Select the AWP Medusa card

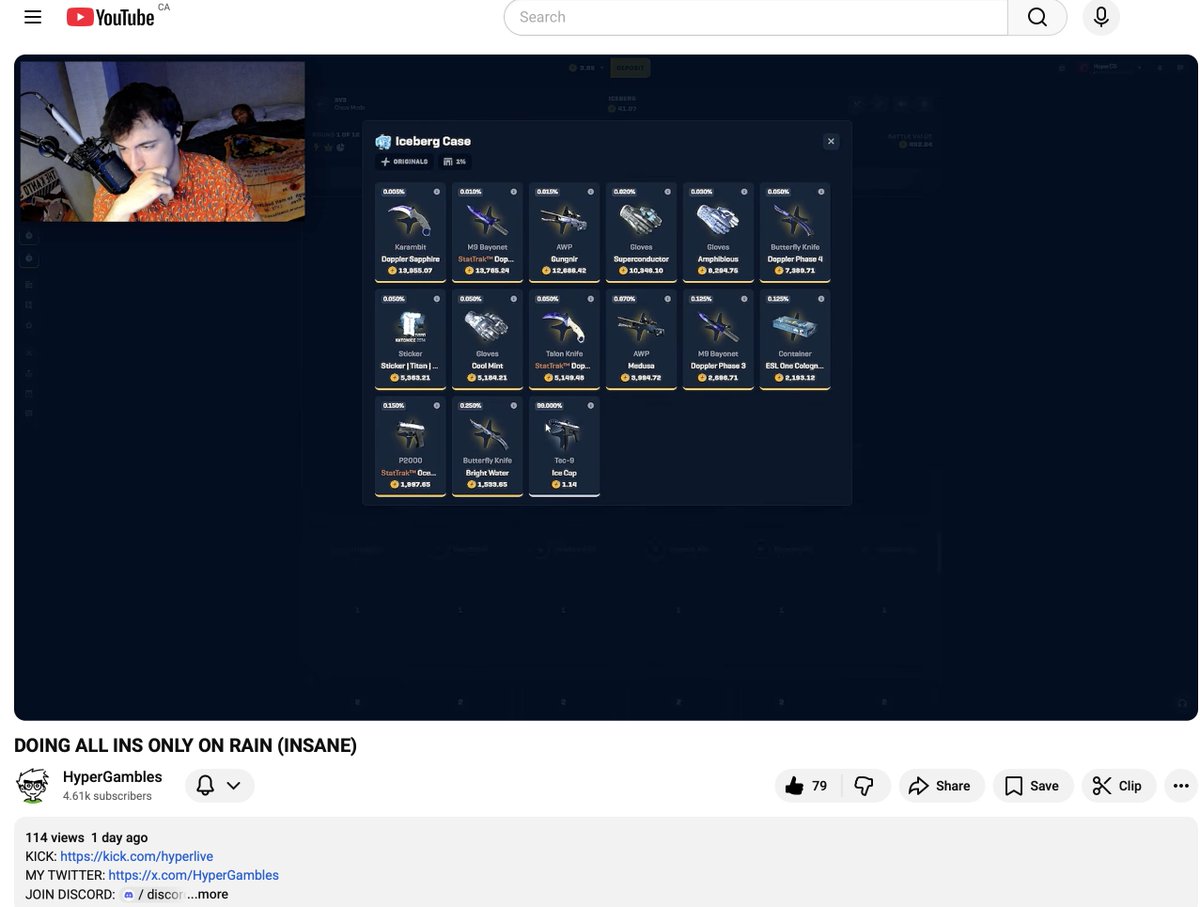[641, 339]
